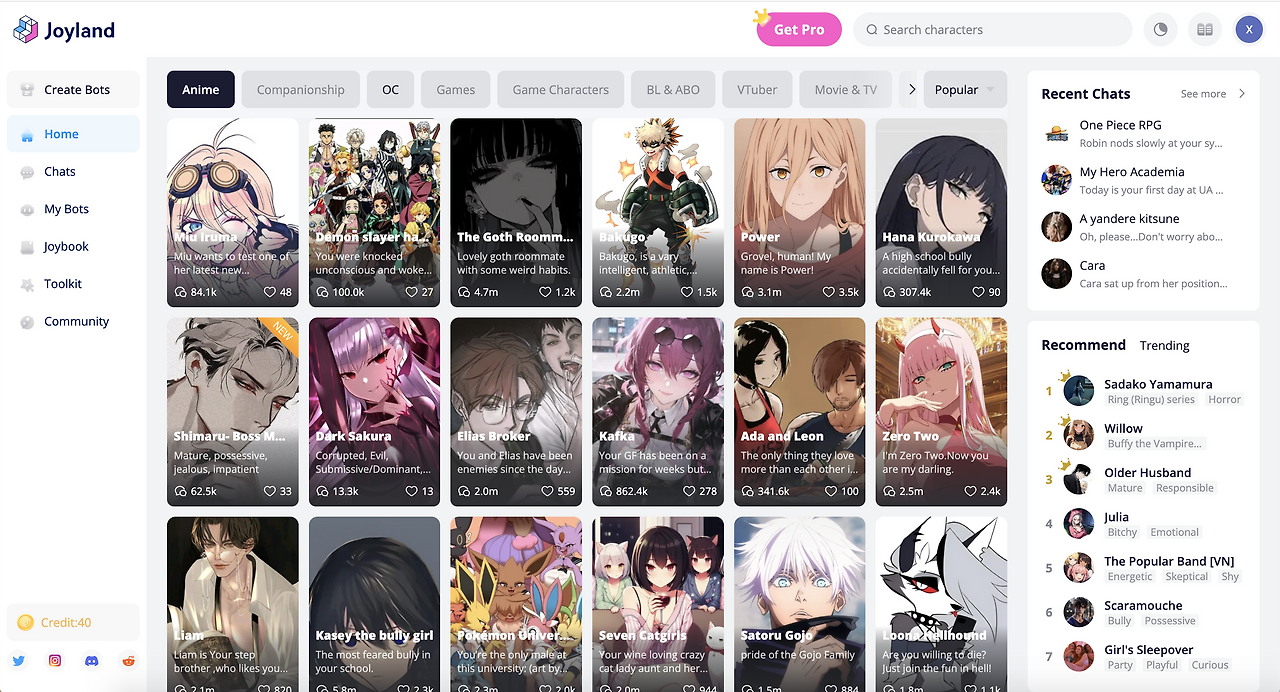Screen dimensions: 1280x692
Task: Open the Twitter social icon
Action: [x=18, y=661]
